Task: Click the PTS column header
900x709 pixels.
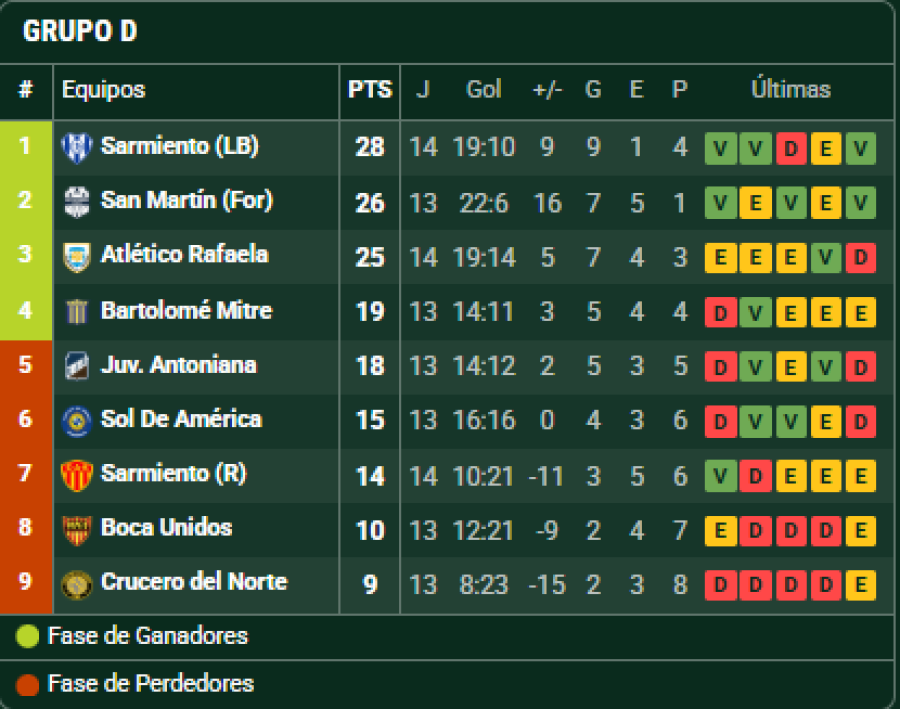Action: [369, 90]
